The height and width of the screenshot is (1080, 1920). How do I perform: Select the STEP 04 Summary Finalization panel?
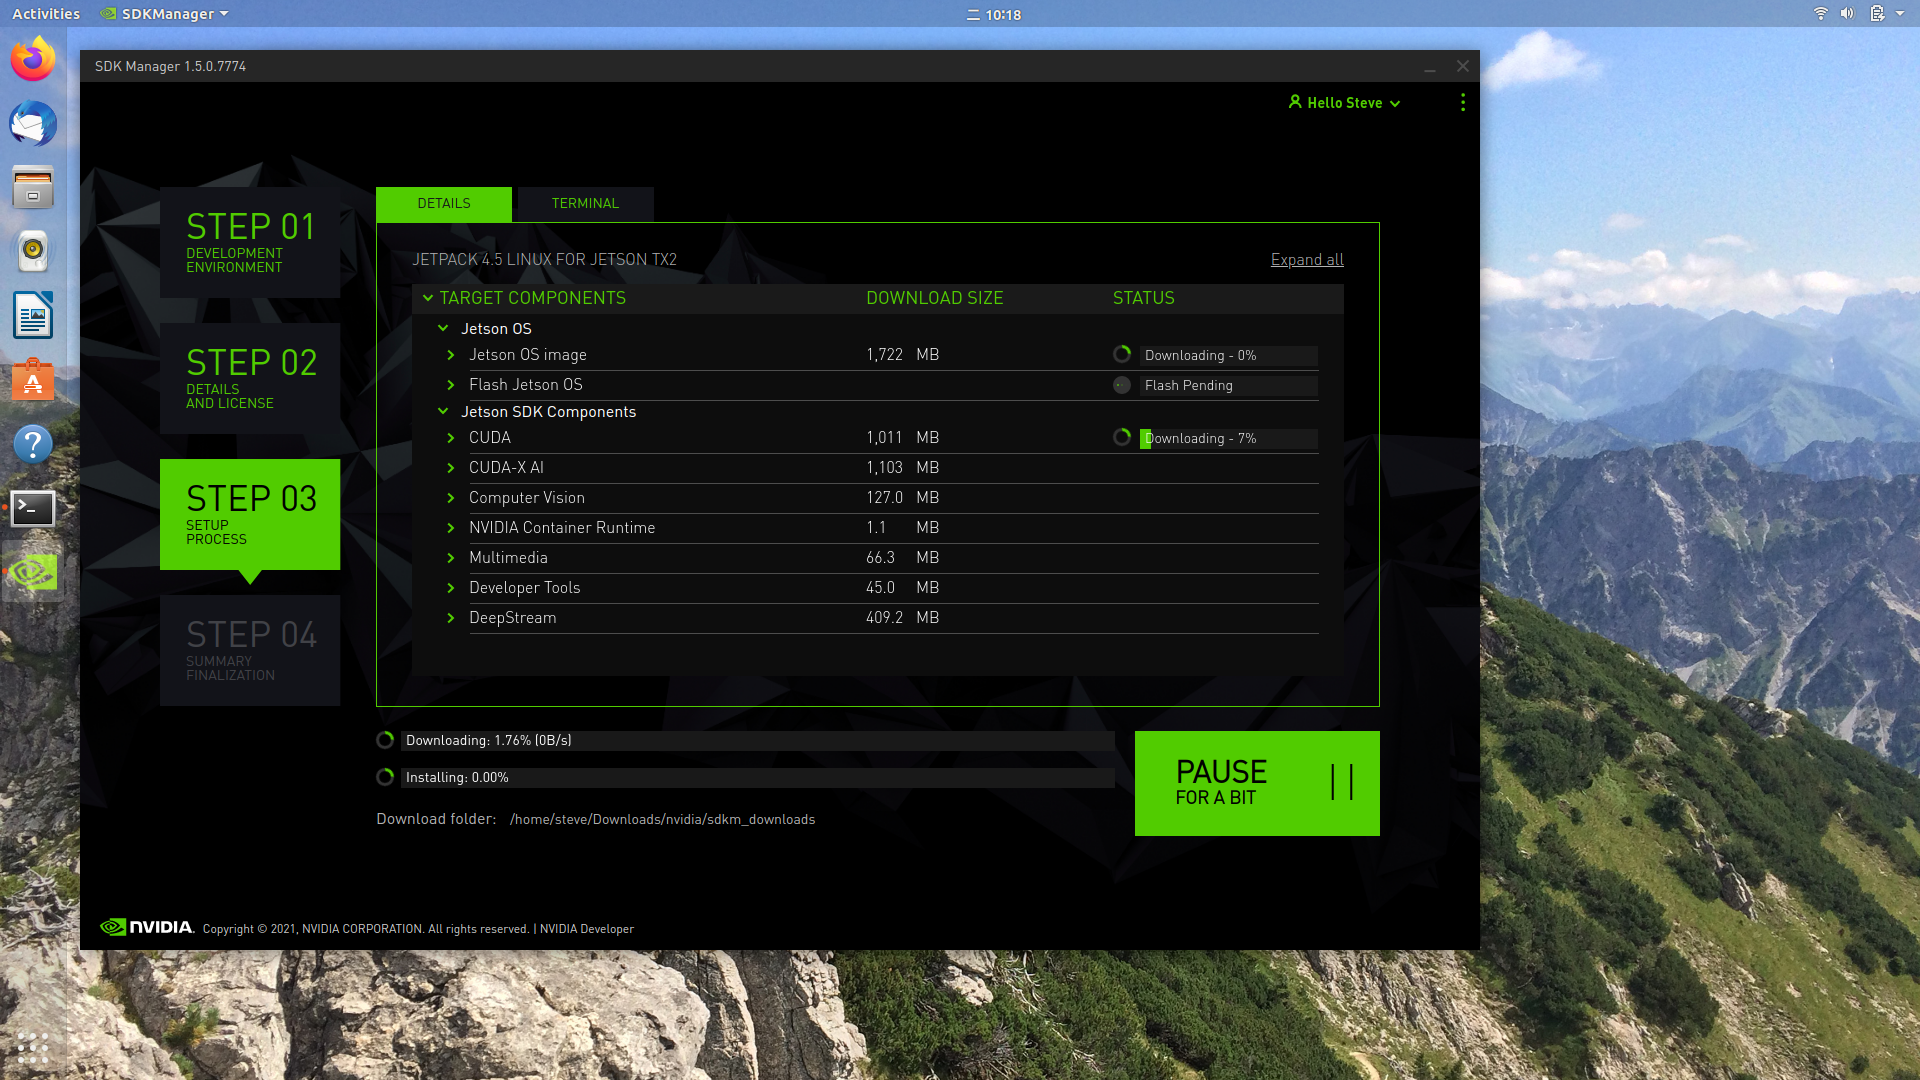[249, 650]
